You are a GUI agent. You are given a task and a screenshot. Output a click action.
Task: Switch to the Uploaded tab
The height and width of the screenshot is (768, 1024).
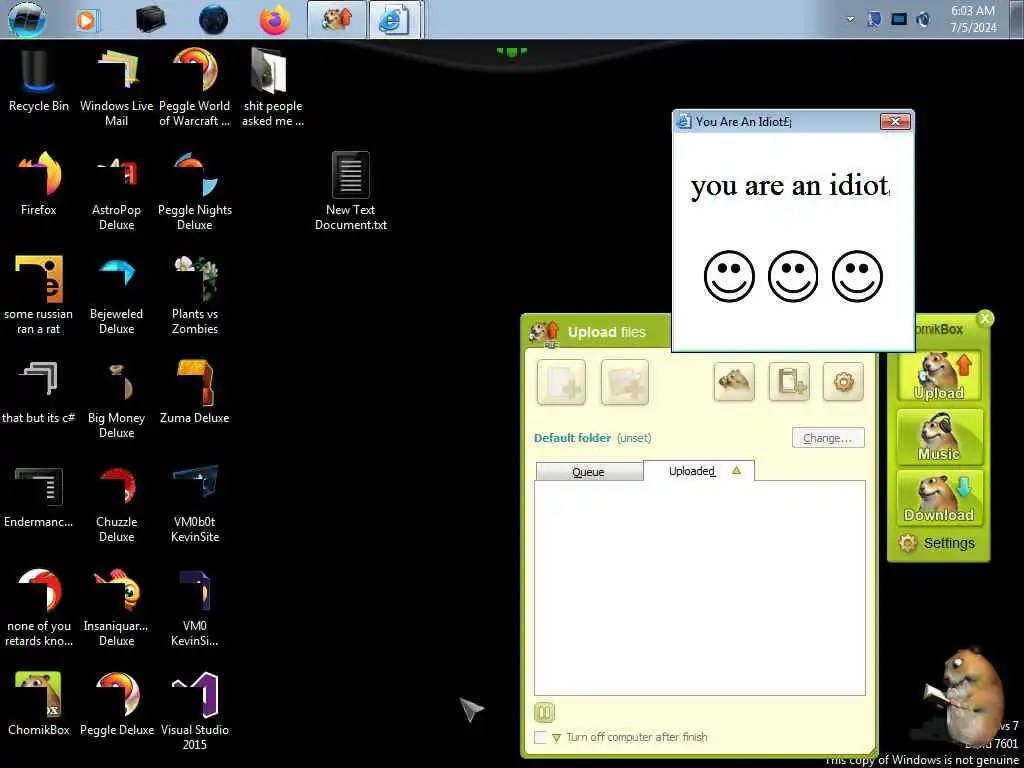699,470
